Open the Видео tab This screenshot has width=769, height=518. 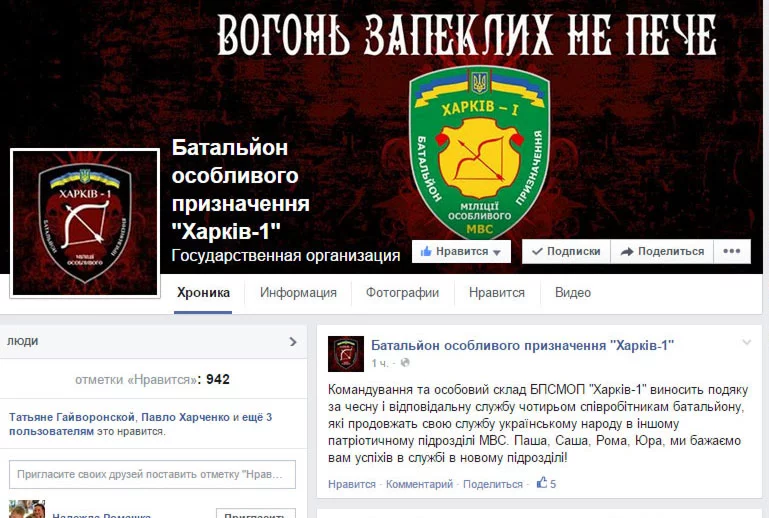(x=573, y=293)
